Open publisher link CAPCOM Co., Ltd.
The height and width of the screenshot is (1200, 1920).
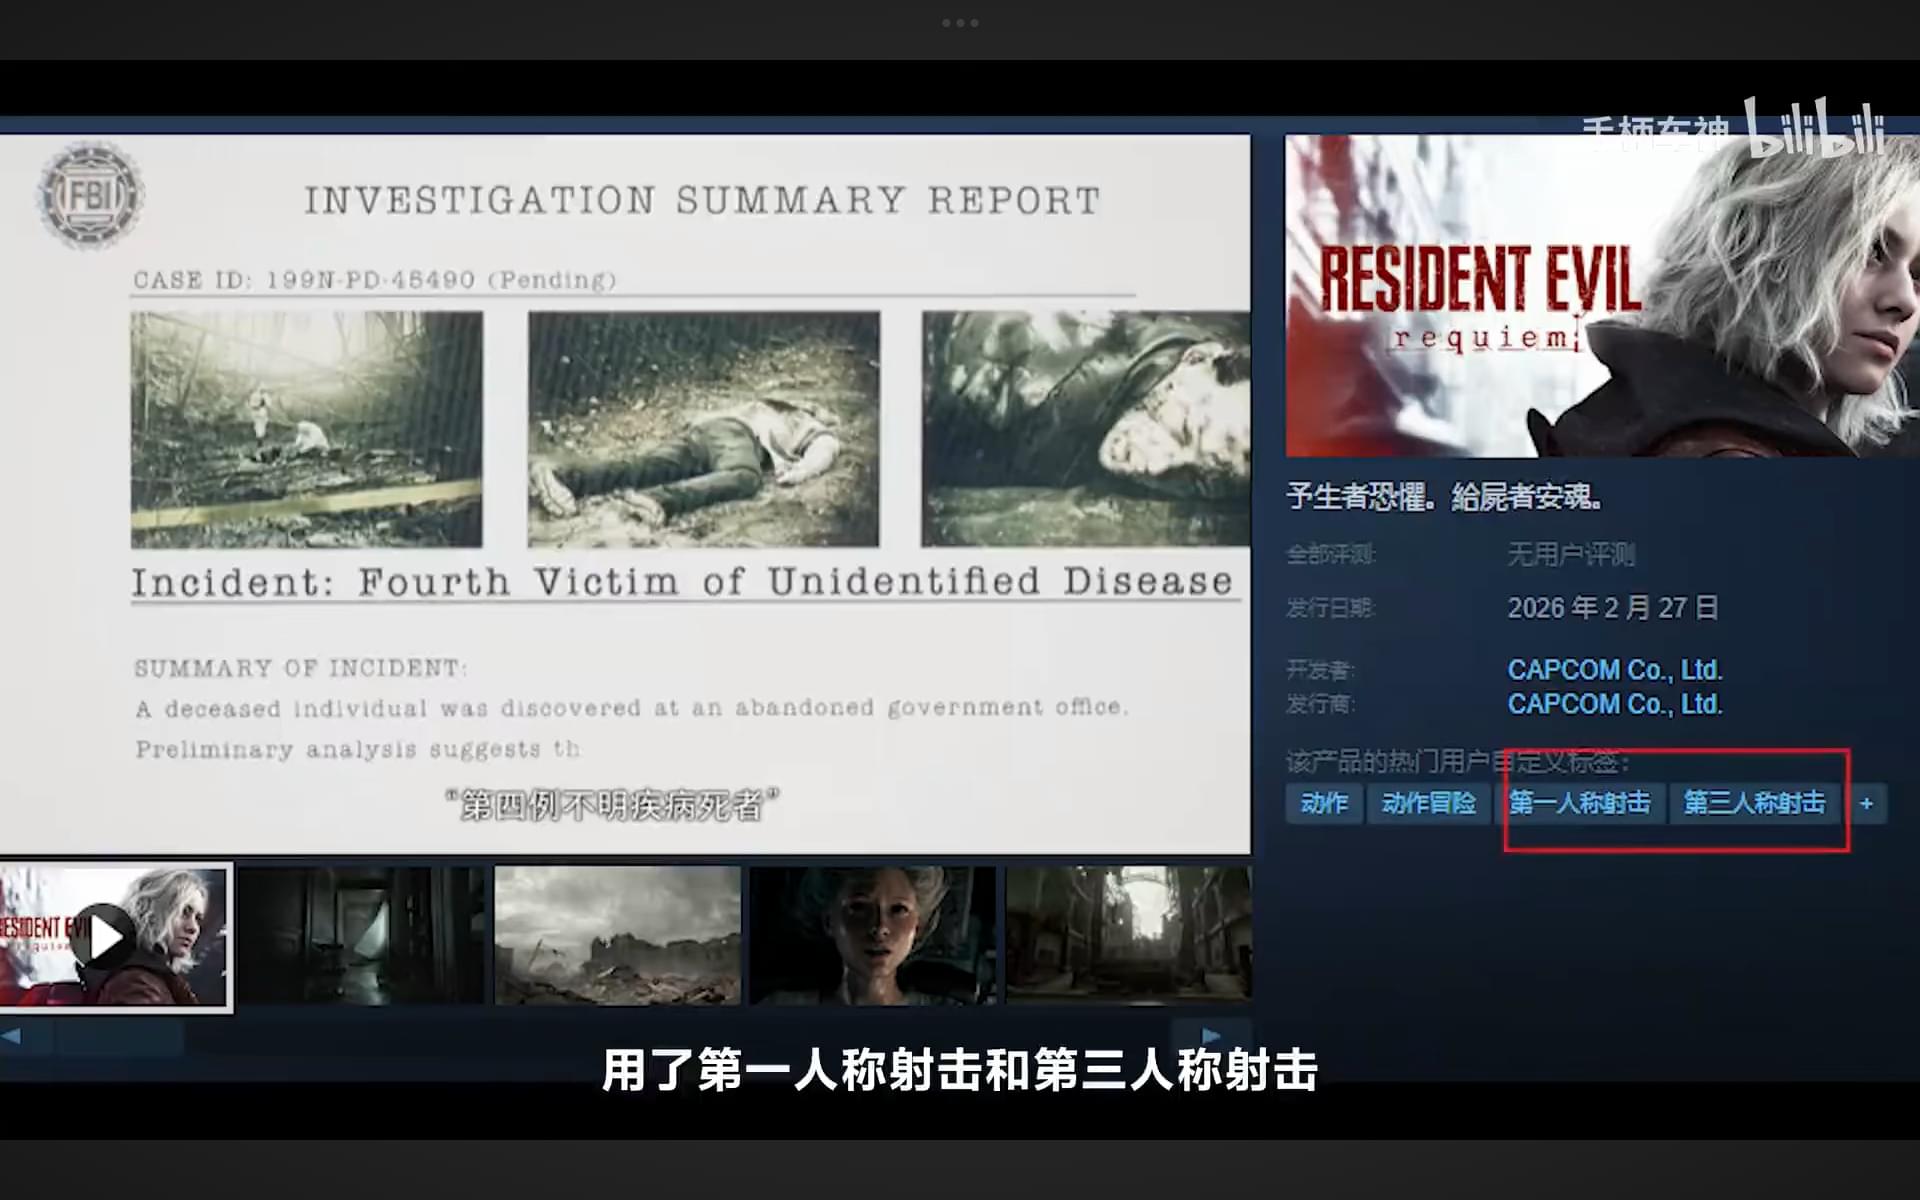(x=1614, y=704)
